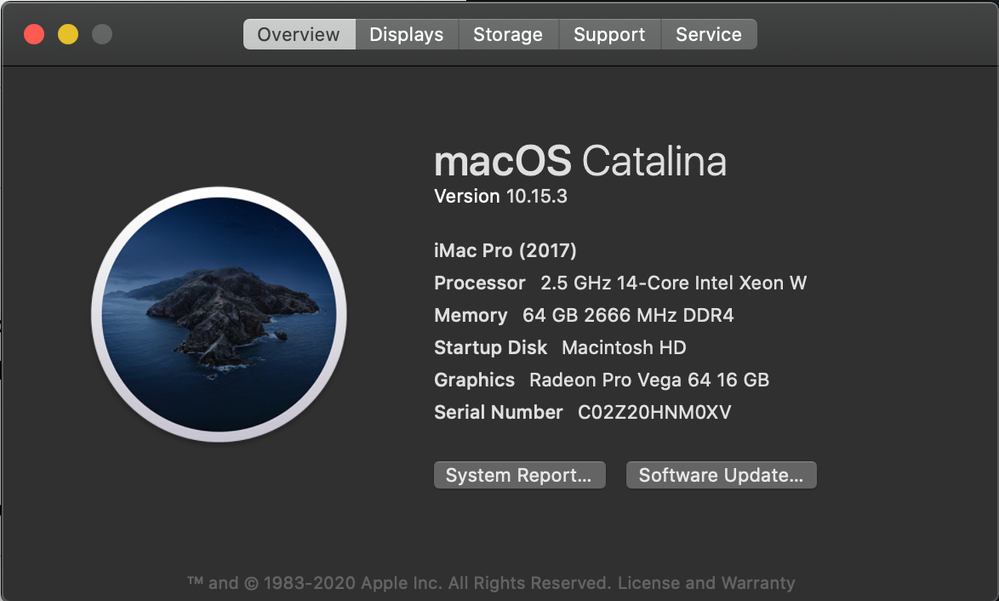This screenshot has width=999, height=601.
Task: Open the Storage tab
Action: [x=508, y=34]
